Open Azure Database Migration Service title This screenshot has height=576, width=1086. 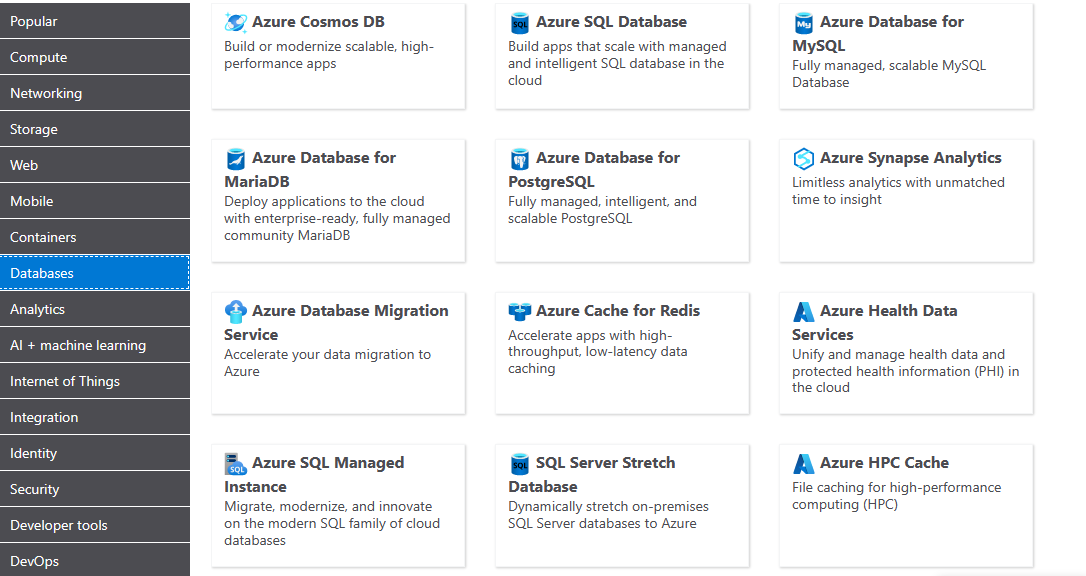[336, 323]
